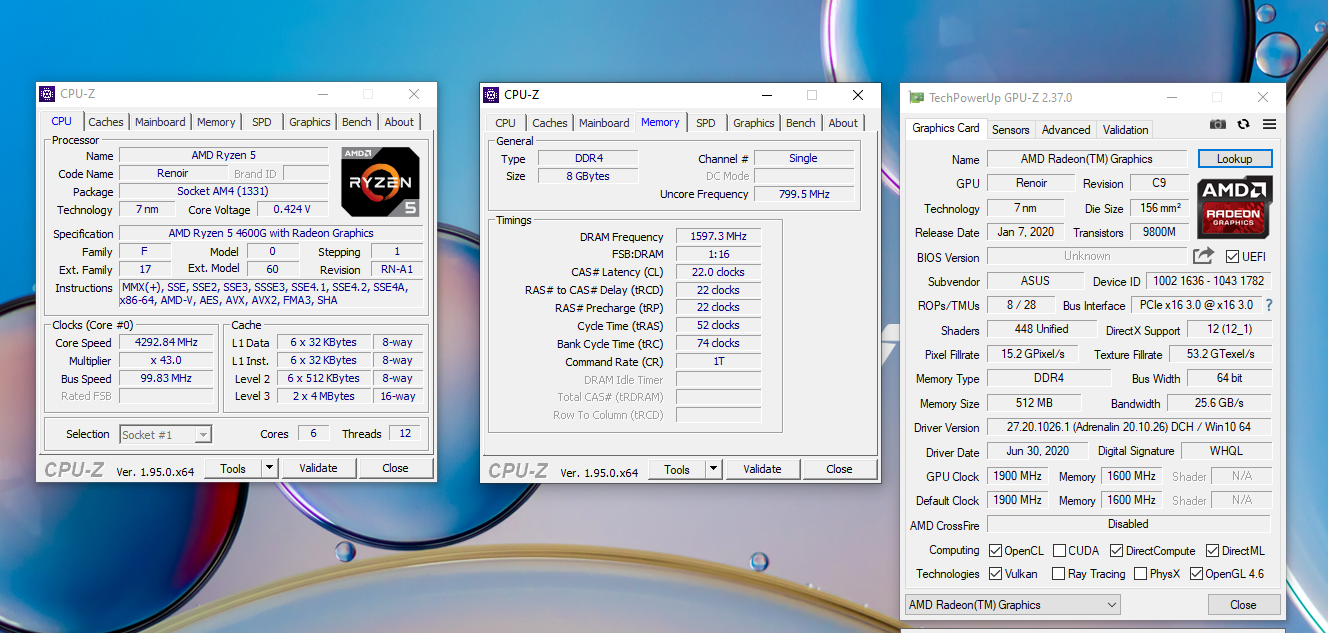Image resolution: width=1328 pixels, height=633 pixels.
Task: Toggle the Ray Tracing checkbox
Action: click(x=1059, y=574)
